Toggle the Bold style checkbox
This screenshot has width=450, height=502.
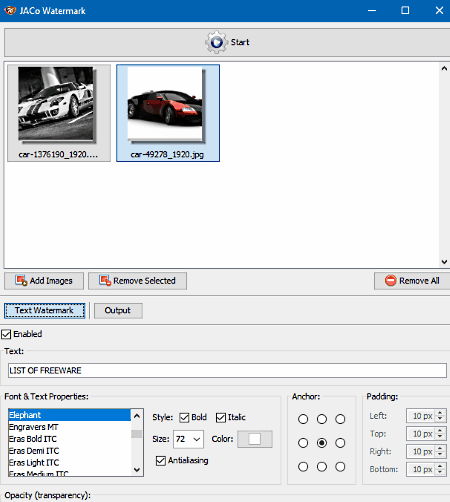coord(184,417)
